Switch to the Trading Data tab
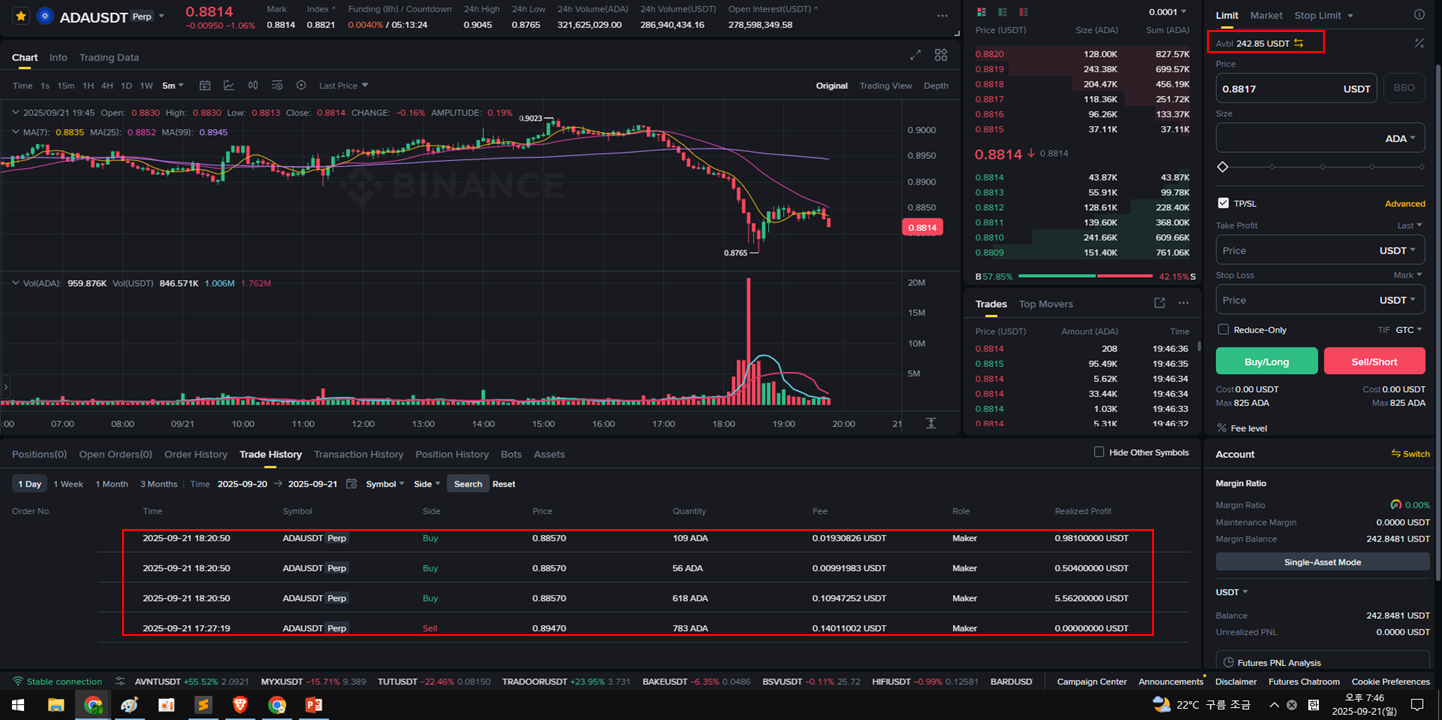The width and height of the screenshot is (1442, 720). (x=109, y=57)
